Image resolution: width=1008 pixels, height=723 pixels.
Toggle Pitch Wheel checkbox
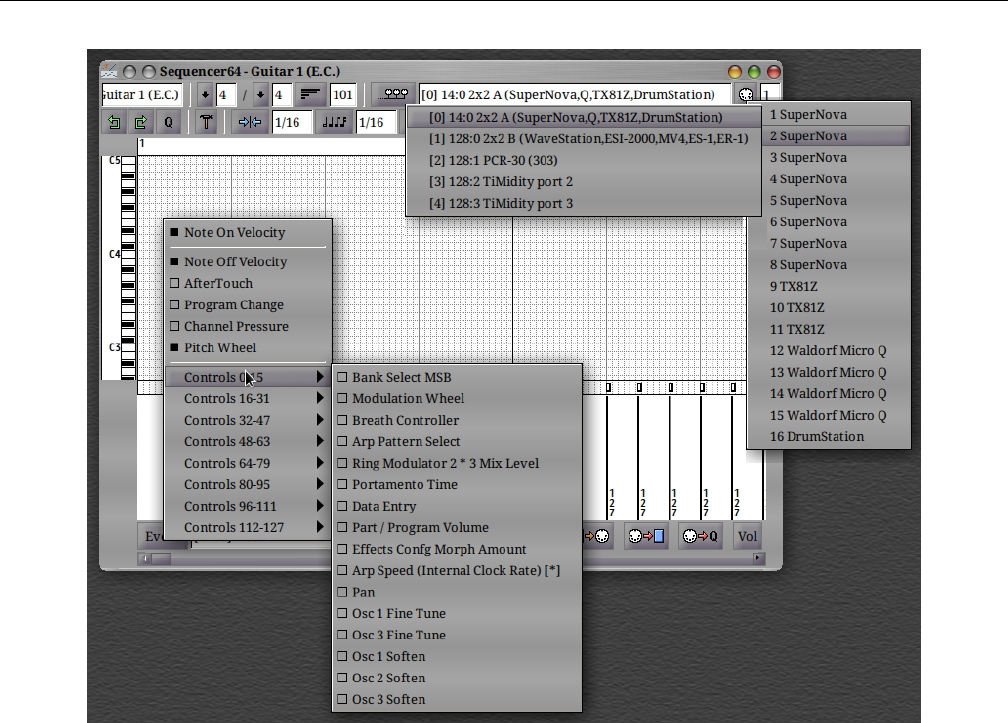[x=175, y=348]
